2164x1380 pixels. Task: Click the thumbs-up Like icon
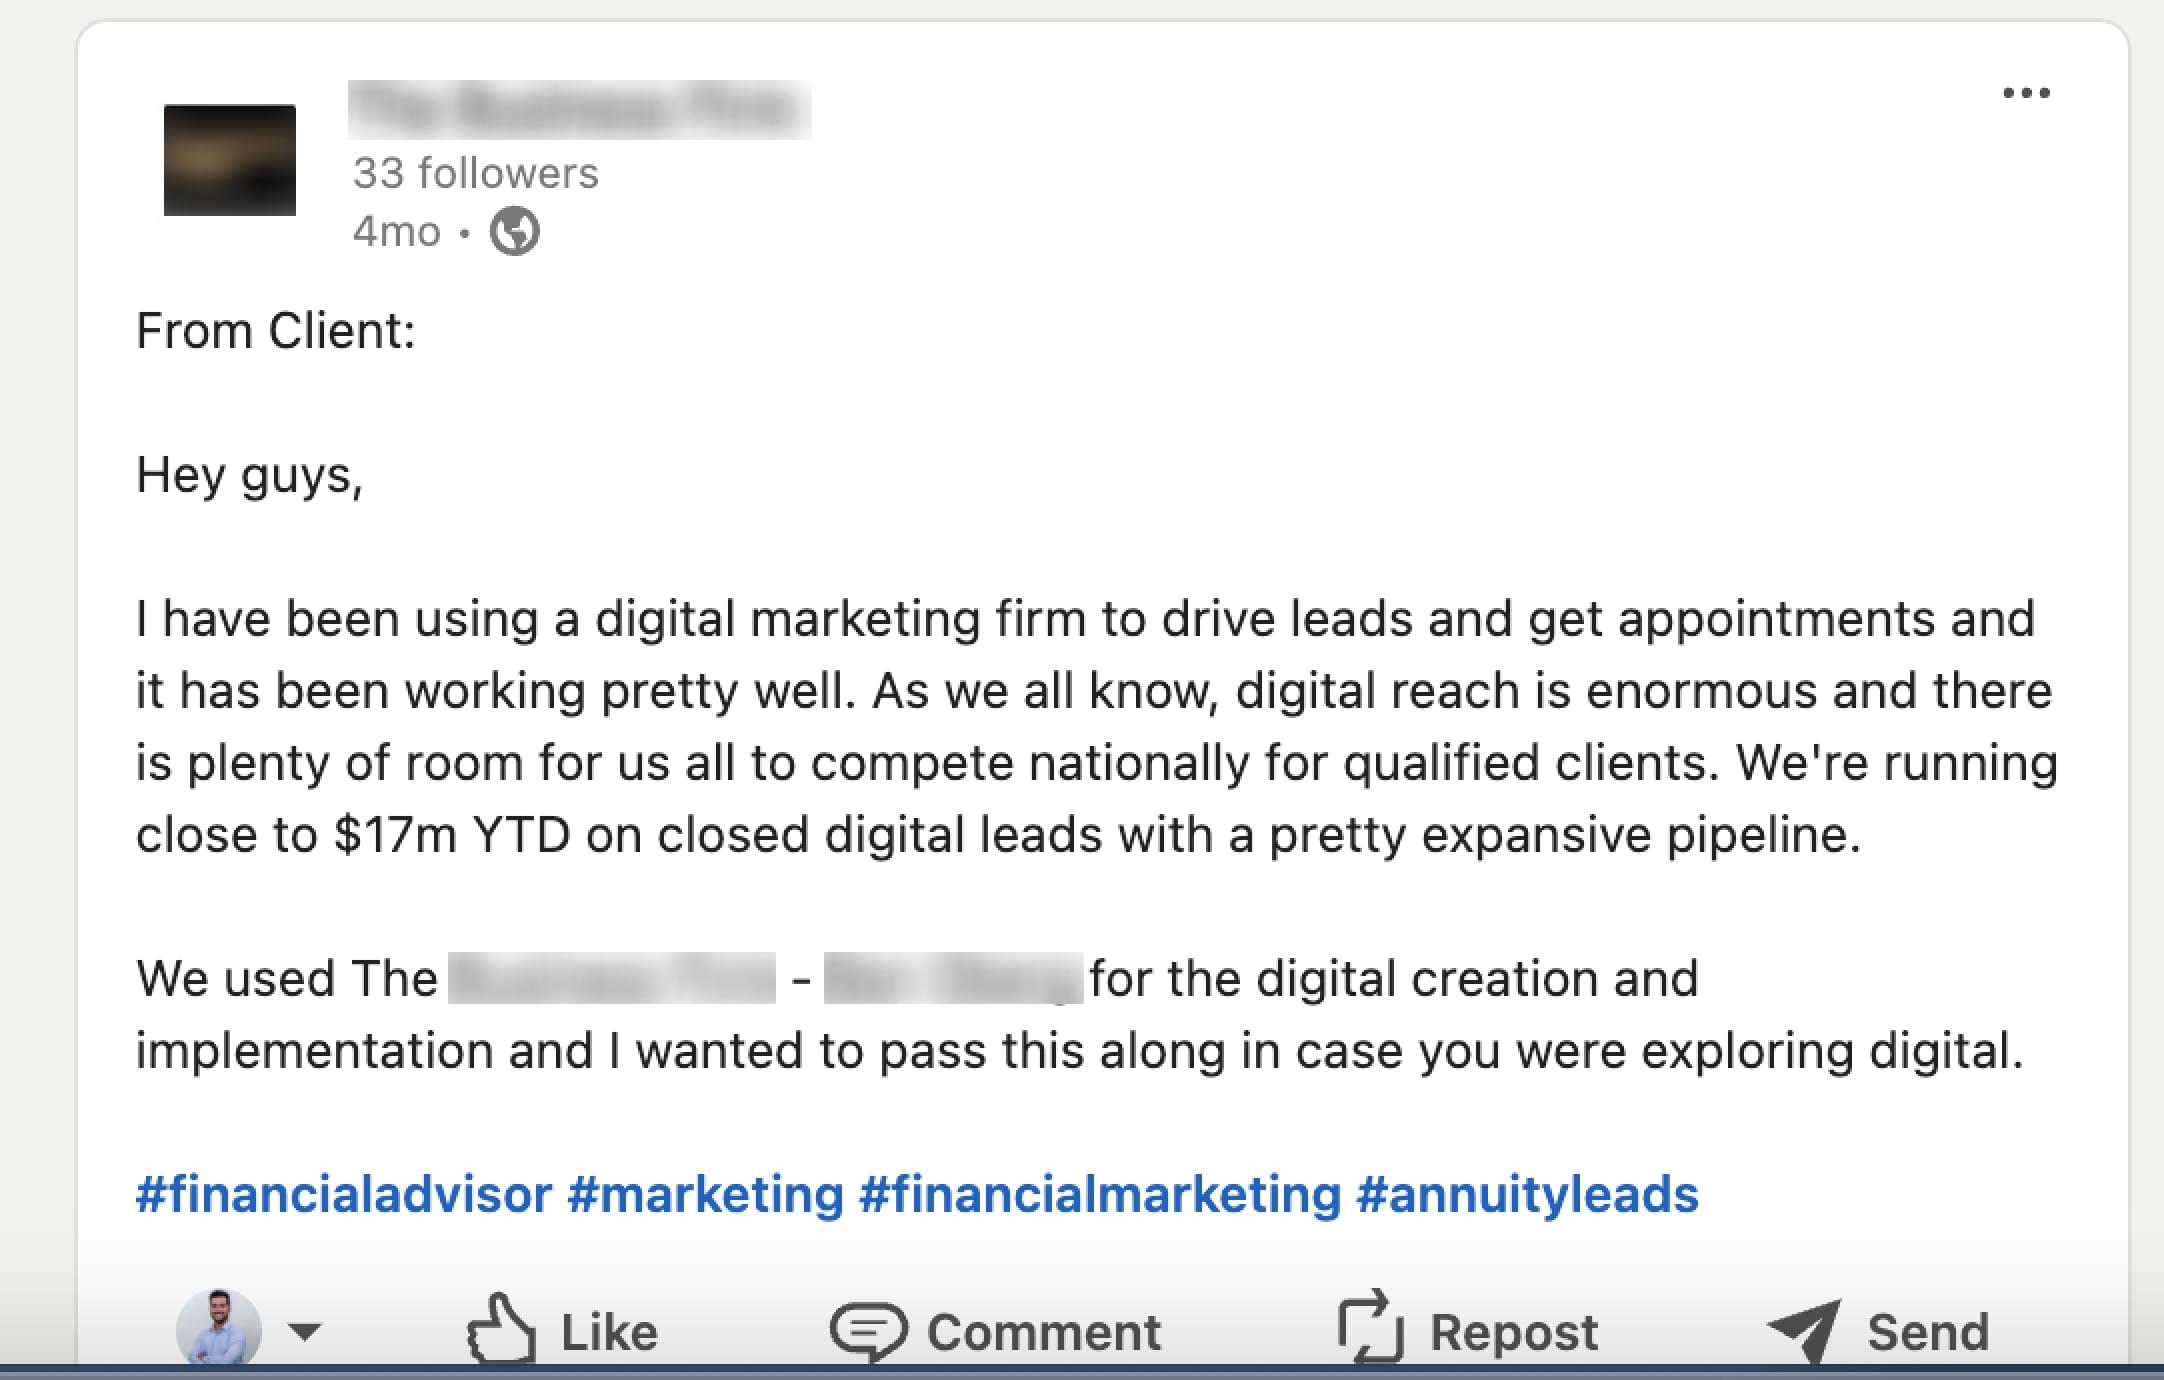coord(500,1328)
